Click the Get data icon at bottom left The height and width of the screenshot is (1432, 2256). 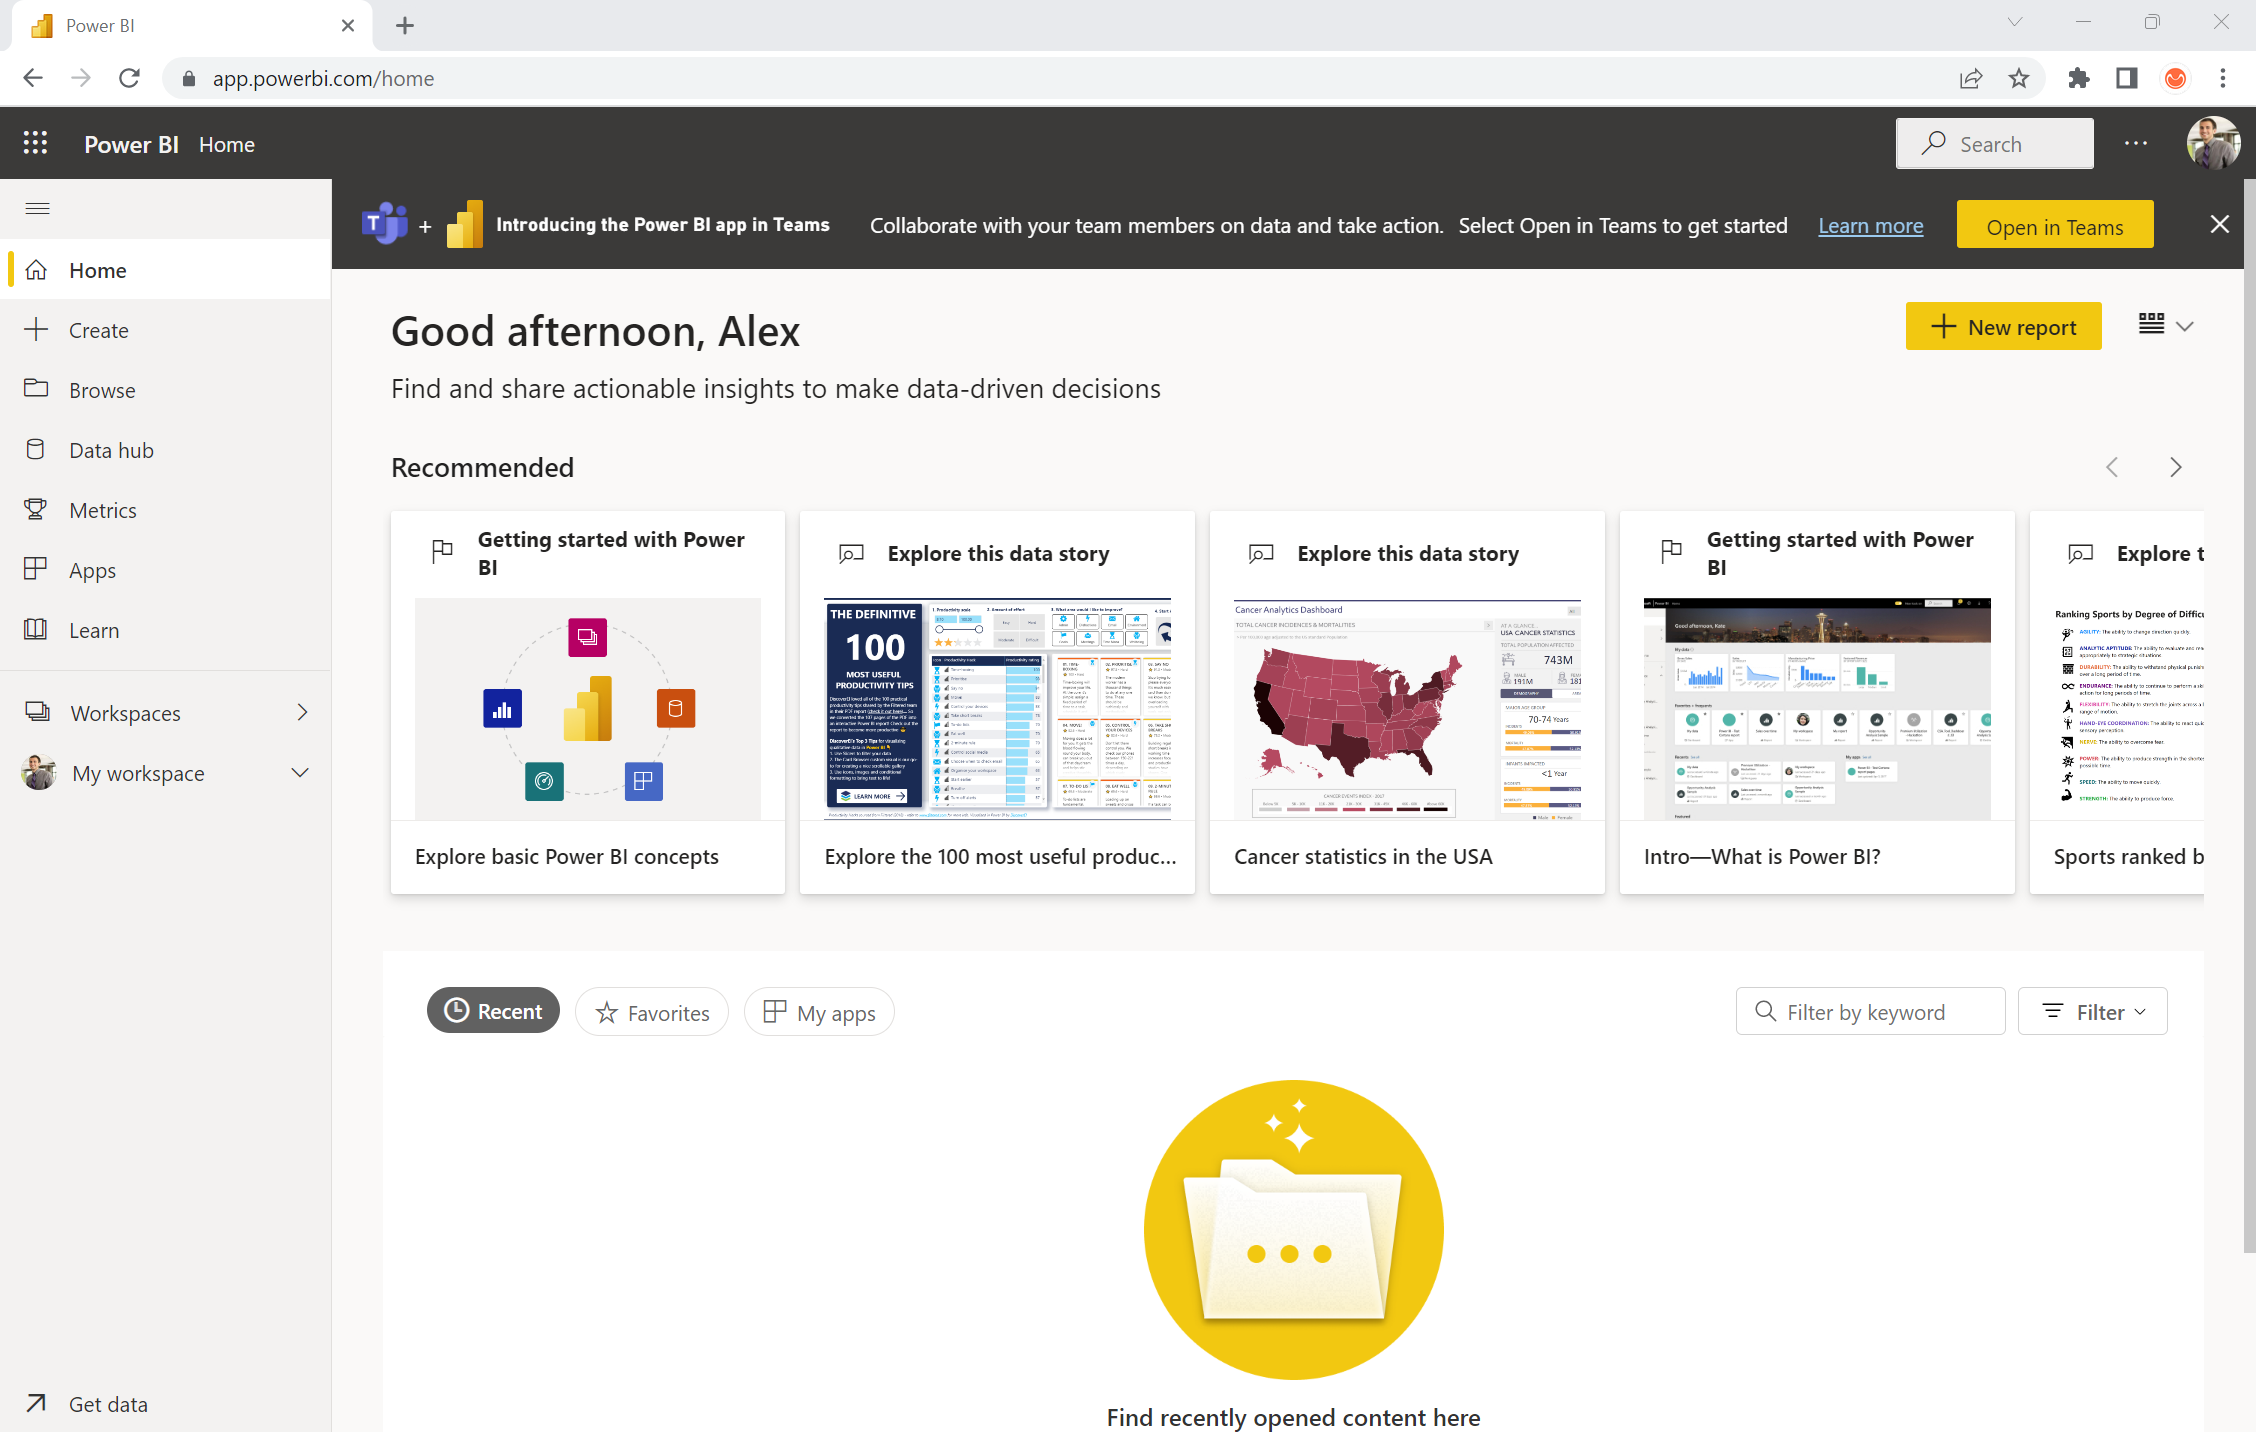click(x=36, y=1404)
